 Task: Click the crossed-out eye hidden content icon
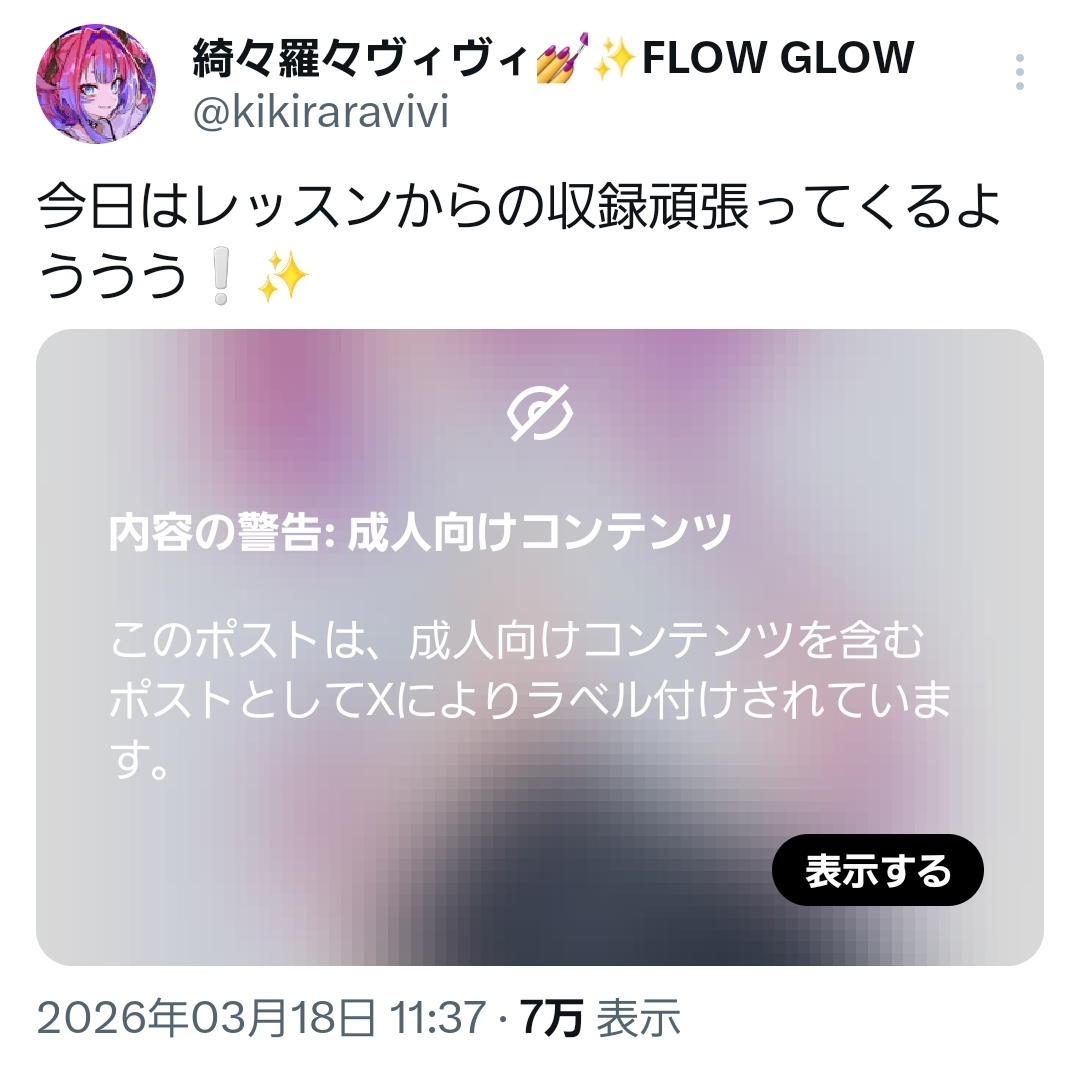pyautogui.click(x=540, y=412)
